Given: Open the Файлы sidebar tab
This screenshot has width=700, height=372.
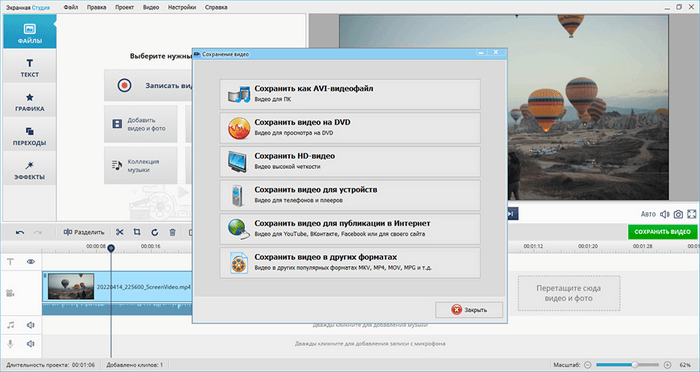Looking at the screenshot, I should 29,32.
